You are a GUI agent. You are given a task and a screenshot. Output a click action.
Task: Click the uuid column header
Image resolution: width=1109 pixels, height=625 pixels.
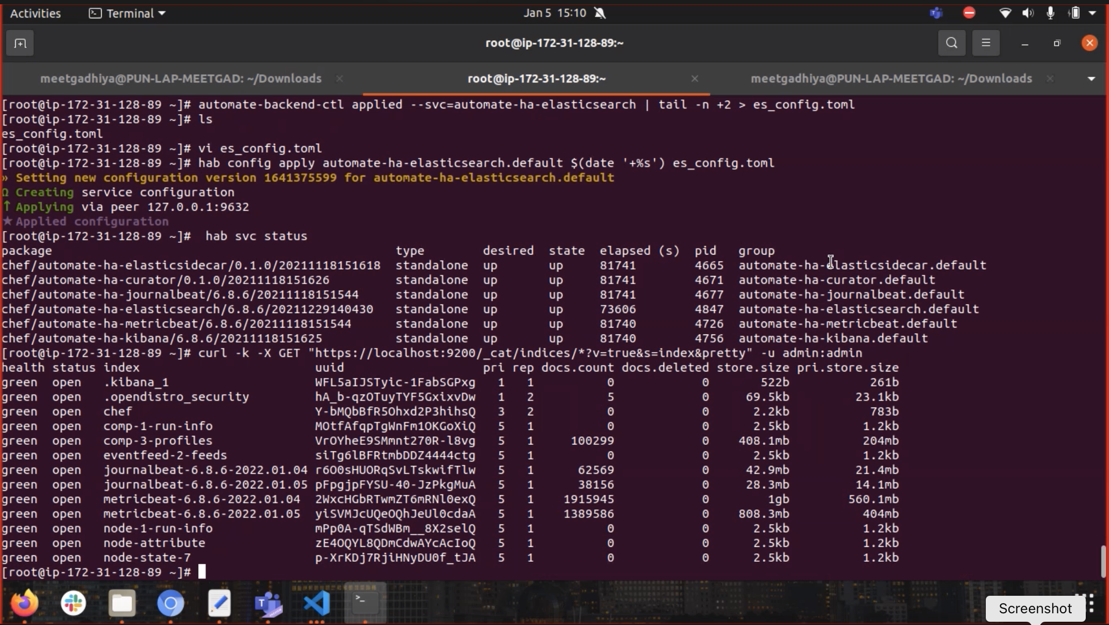point(330,368)
